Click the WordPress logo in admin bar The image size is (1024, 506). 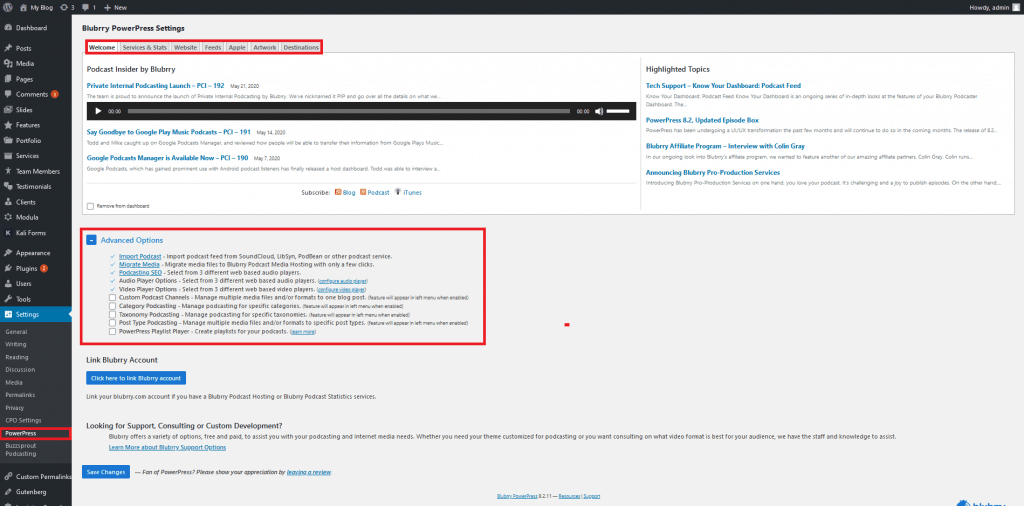[8, 7]
